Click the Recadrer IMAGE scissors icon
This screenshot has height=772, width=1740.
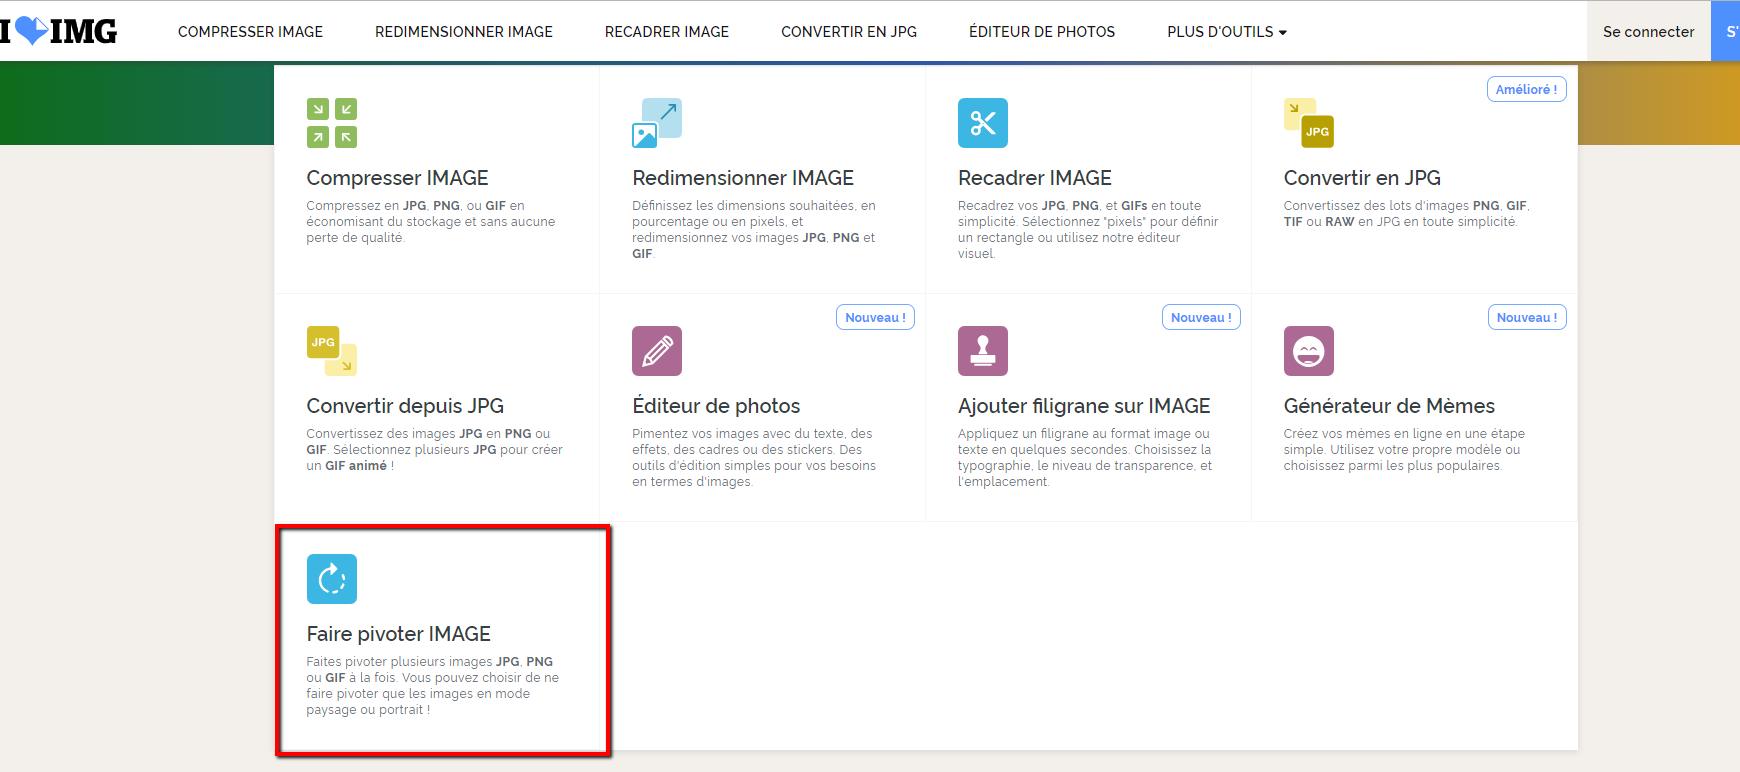[982, 123]
